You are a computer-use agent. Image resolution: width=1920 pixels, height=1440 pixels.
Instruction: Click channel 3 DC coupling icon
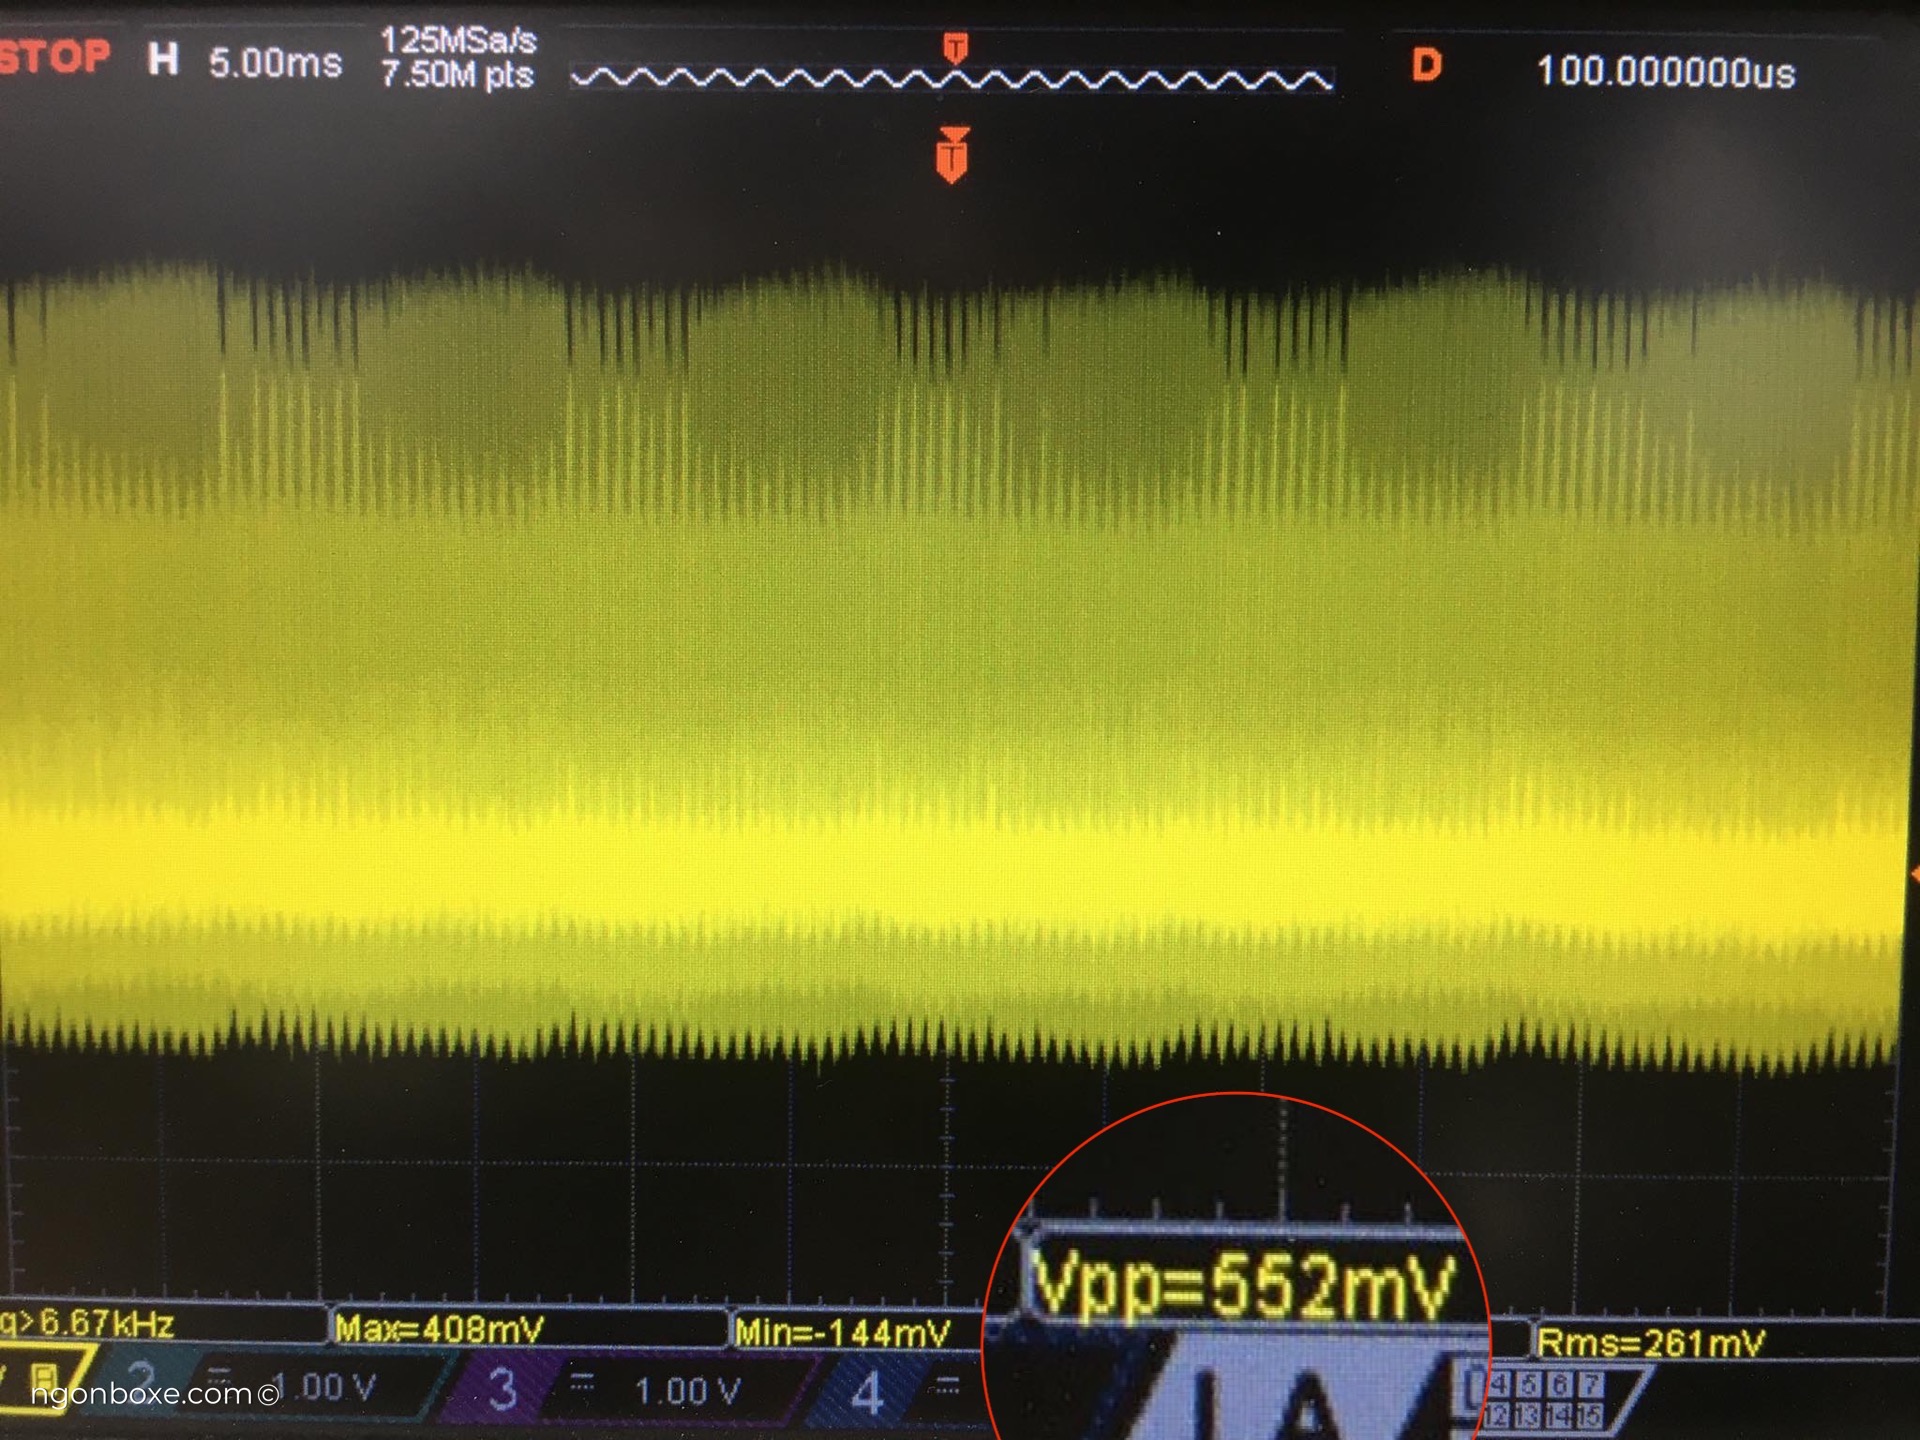pyautogui.click(x=582, y=1384)
